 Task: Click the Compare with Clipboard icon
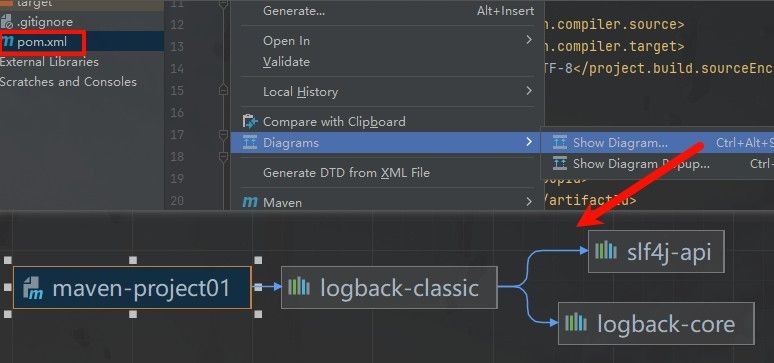250,121
